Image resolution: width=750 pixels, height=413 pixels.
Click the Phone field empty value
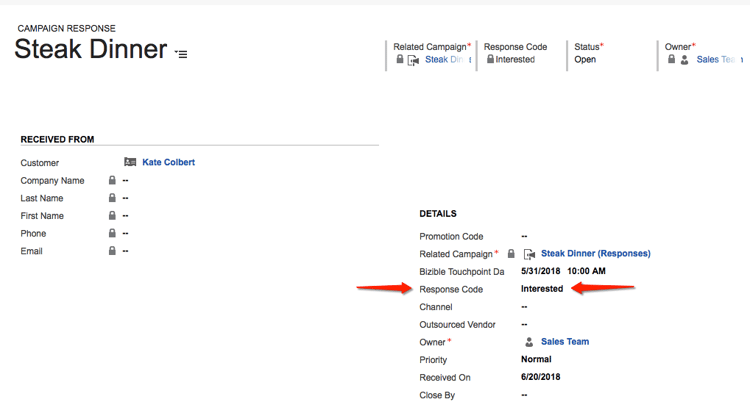(125, 234)
